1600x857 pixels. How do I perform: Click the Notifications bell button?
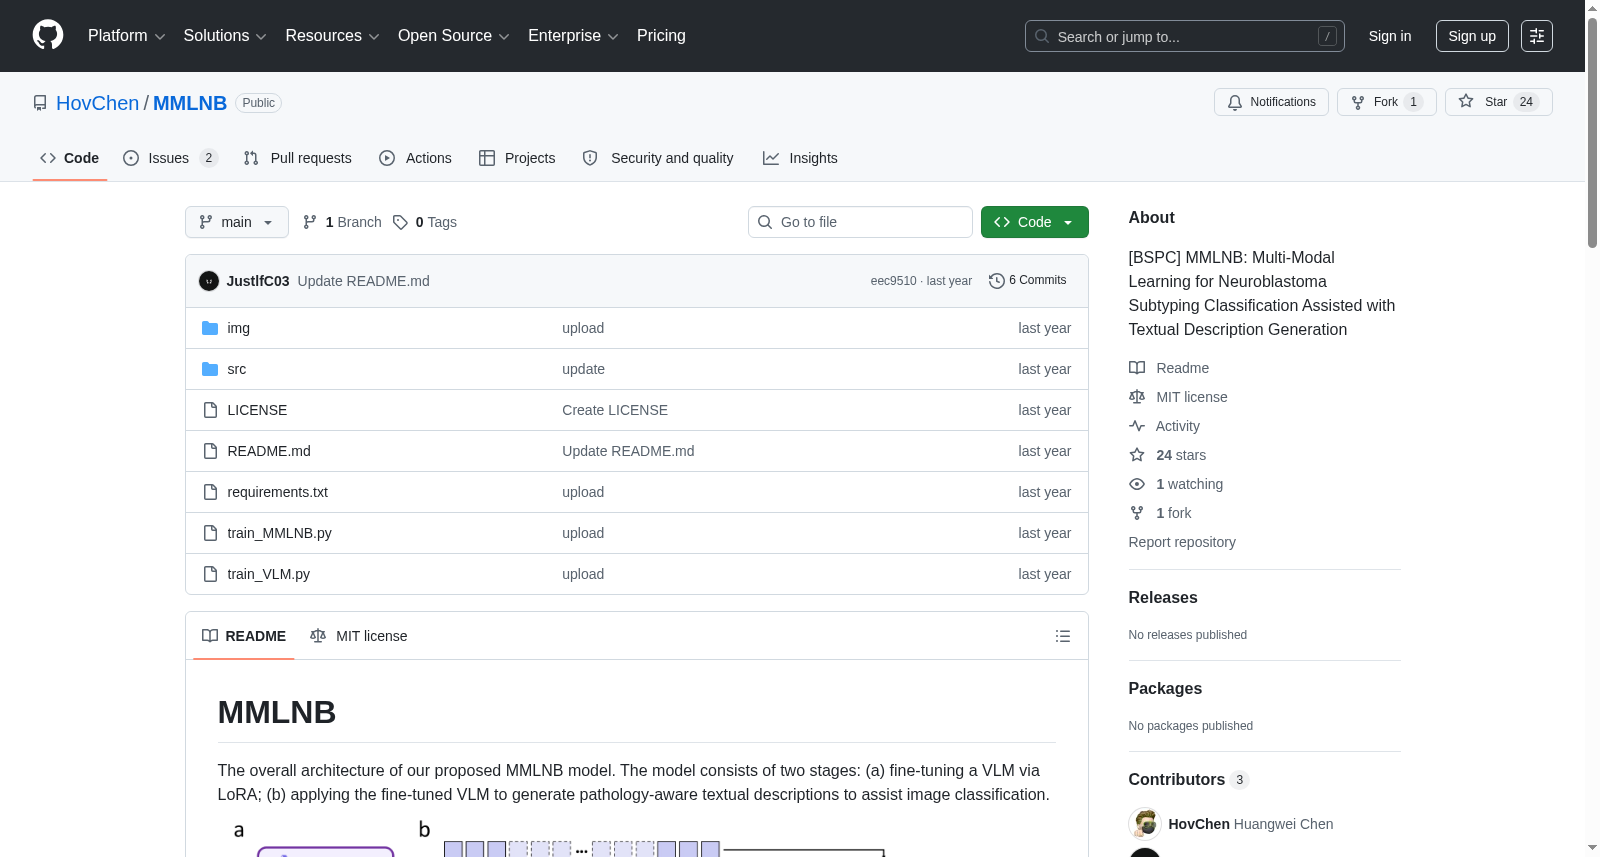coord(1271,102)
